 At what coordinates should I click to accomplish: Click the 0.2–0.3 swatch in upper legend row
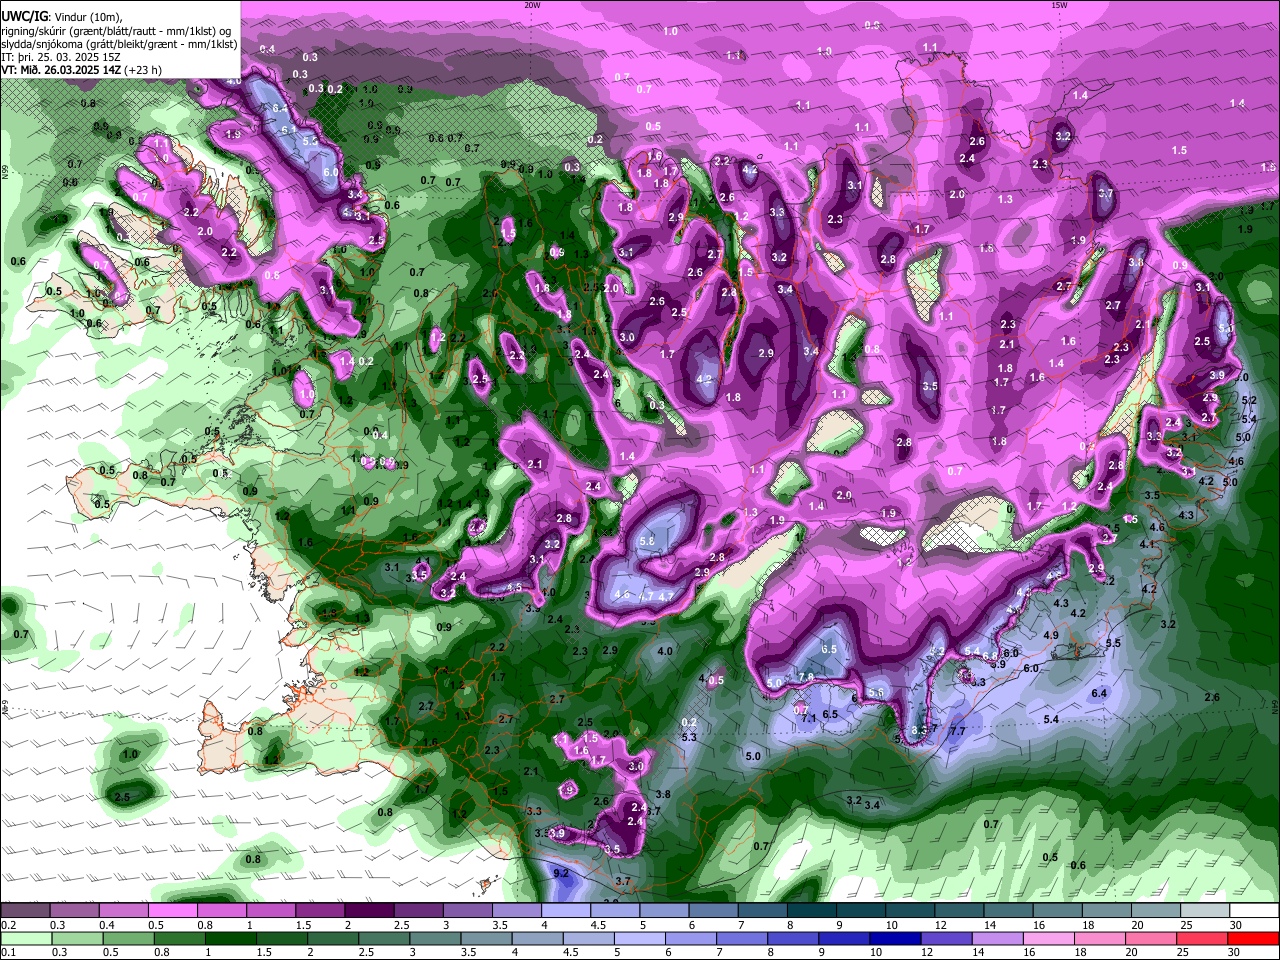[26, 910]
